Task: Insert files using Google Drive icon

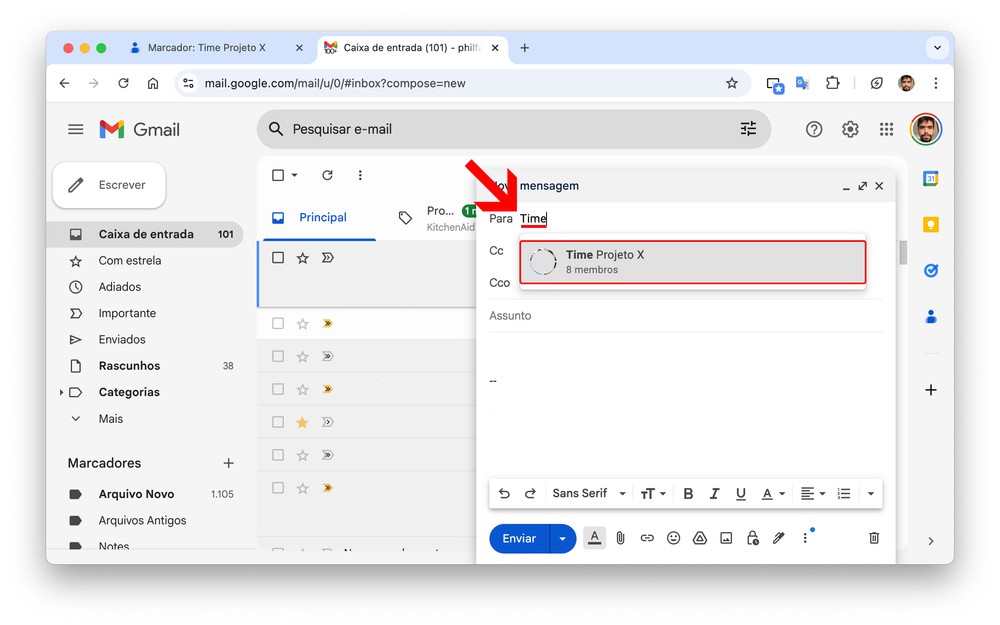Action: (x=700, y=538)
